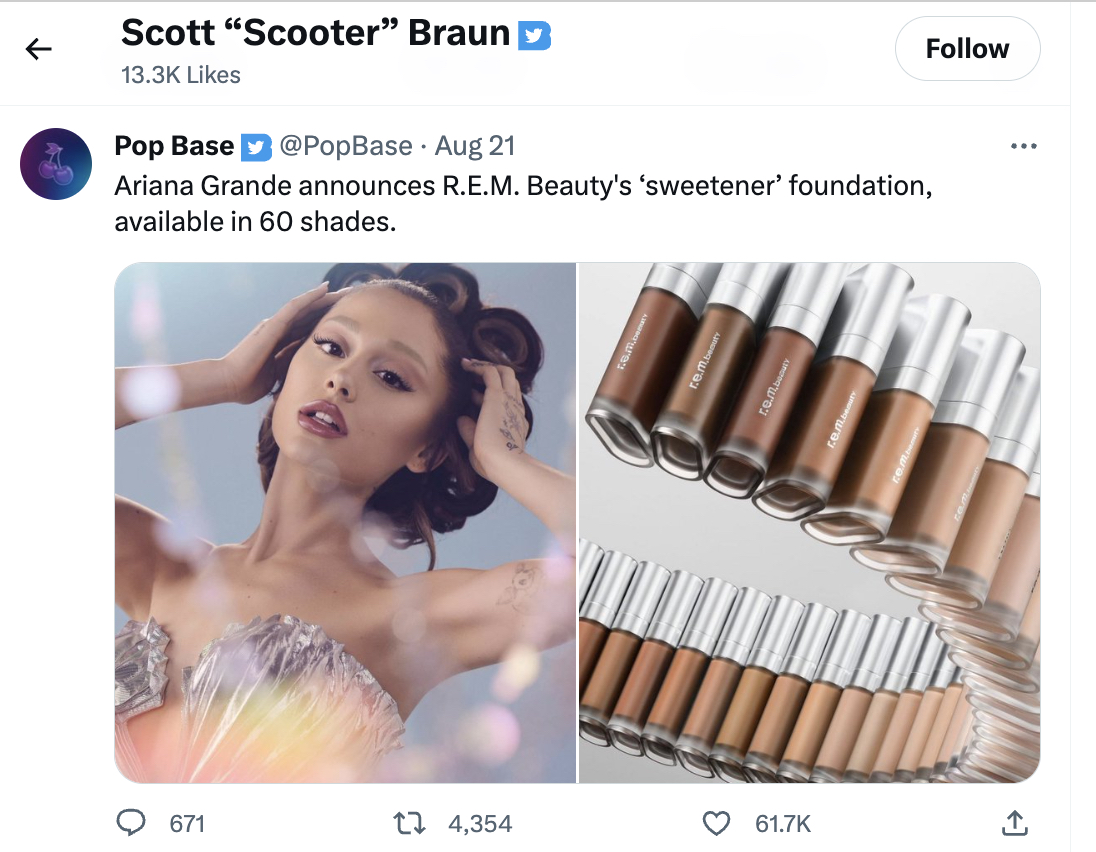1096x852 pixels.
Task: Click Pop Base's verified badge
Action: point(257,147)
